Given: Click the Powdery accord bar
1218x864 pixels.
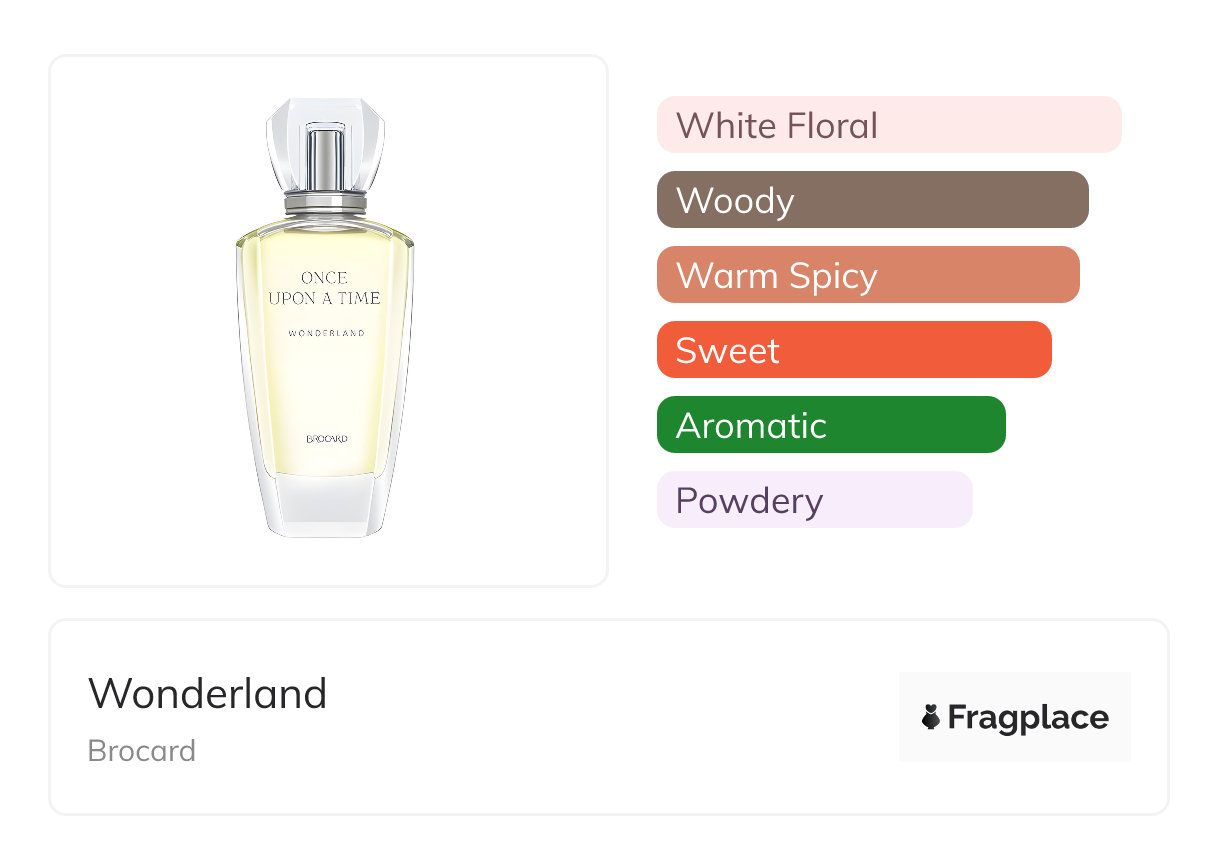Looking at the screenshot, I should [x=814, y=500].
